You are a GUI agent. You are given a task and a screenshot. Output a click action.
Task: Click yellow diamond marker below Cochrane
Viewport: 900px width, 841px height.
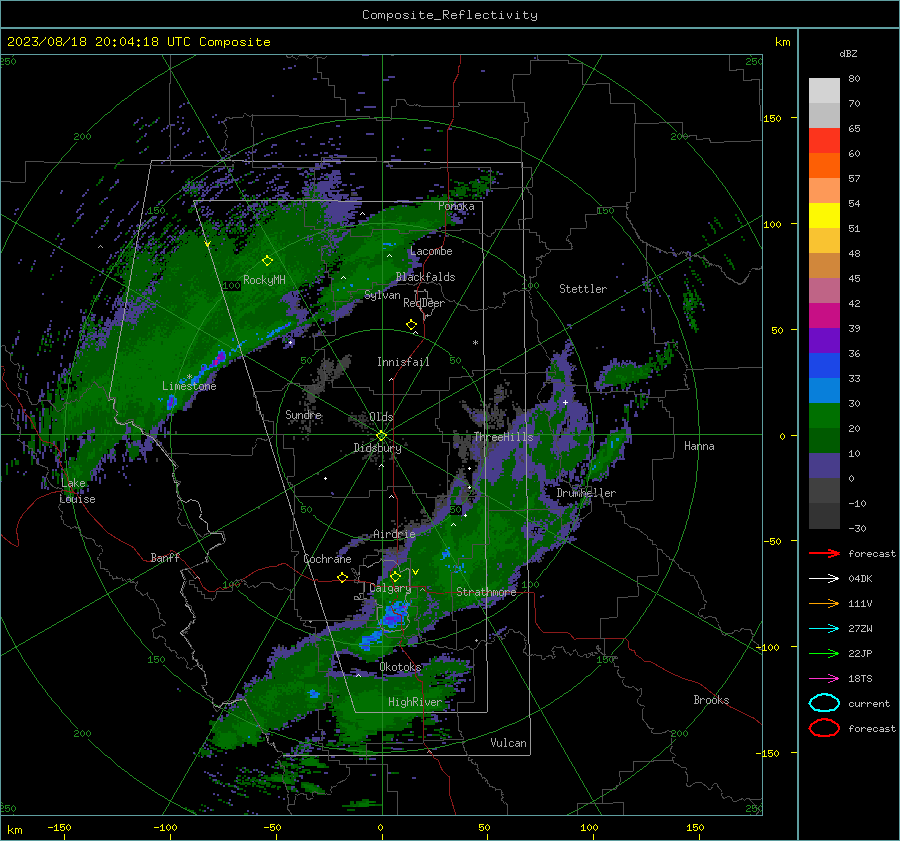click(x=342, y=578)
